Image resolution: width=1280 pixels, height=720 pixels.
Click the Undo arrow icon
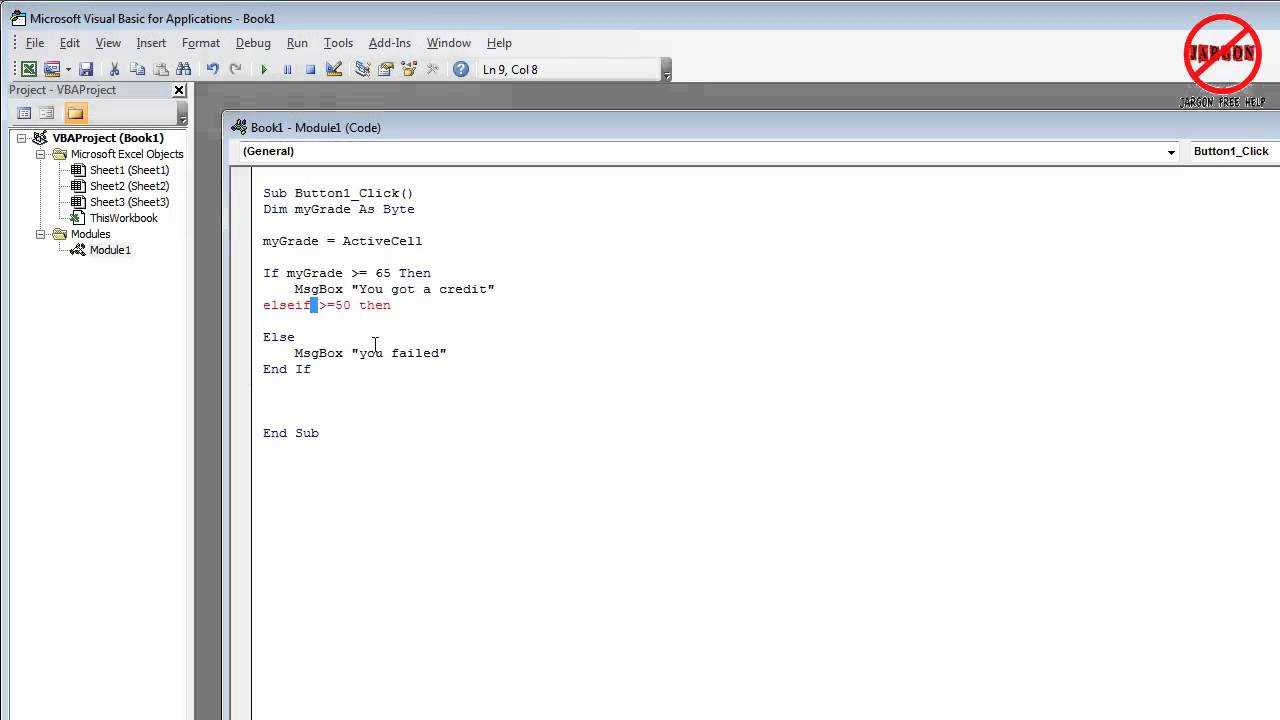point(212,69)
